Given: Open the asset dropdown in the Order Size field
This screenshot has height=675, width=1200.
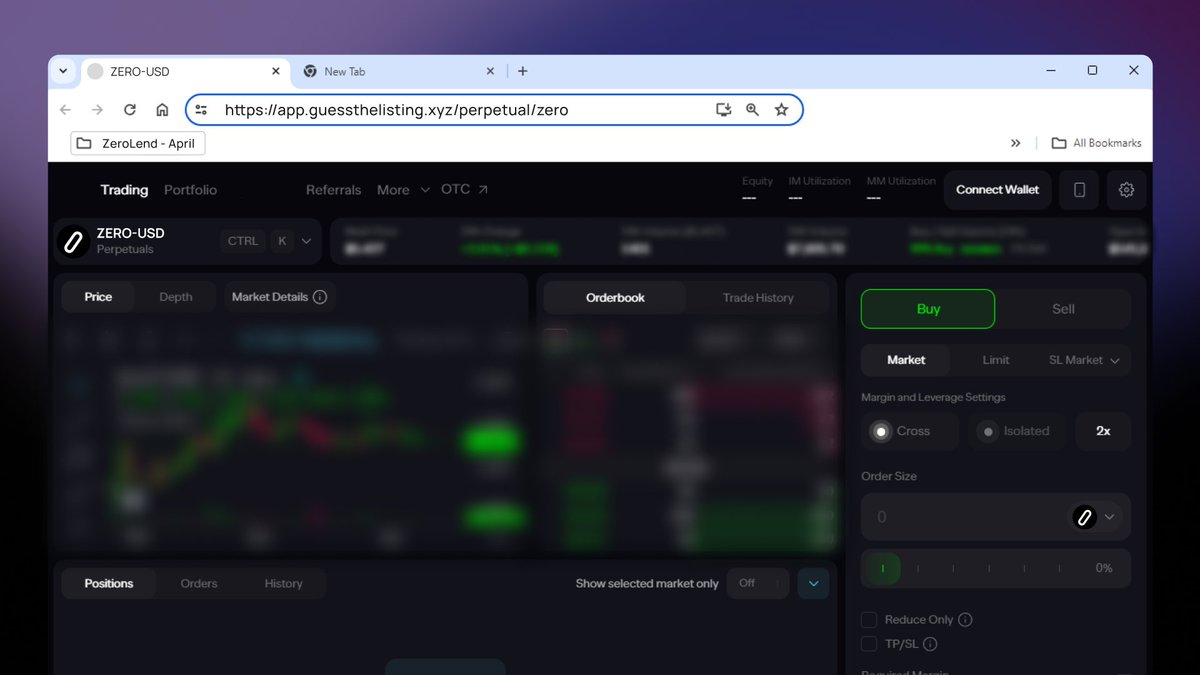Looking at the screenshot, I should coord(1109,516).
